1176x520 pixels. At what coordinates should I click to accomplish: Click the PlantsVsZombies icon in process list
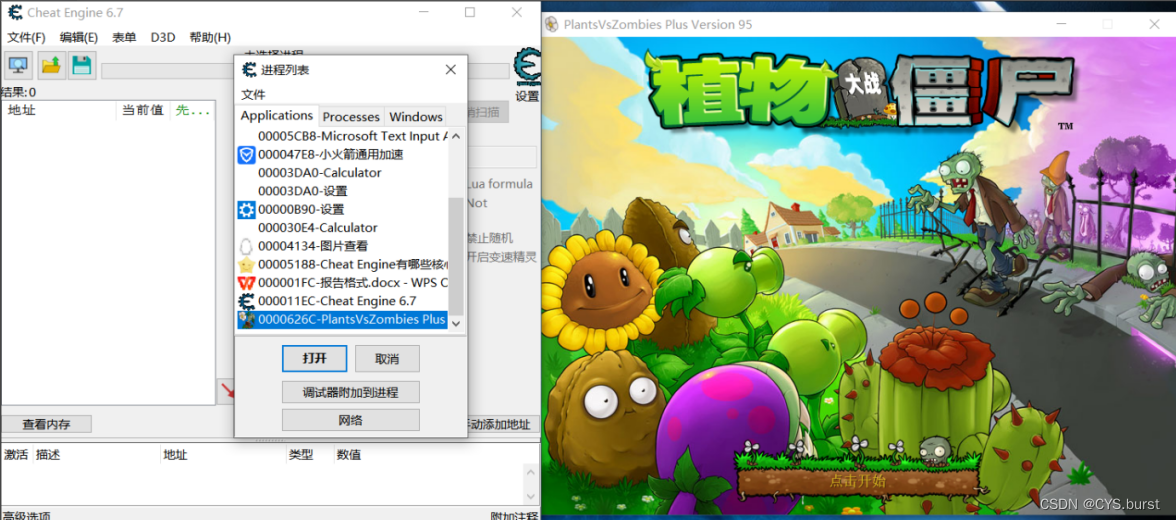click(x=247, y=320)
